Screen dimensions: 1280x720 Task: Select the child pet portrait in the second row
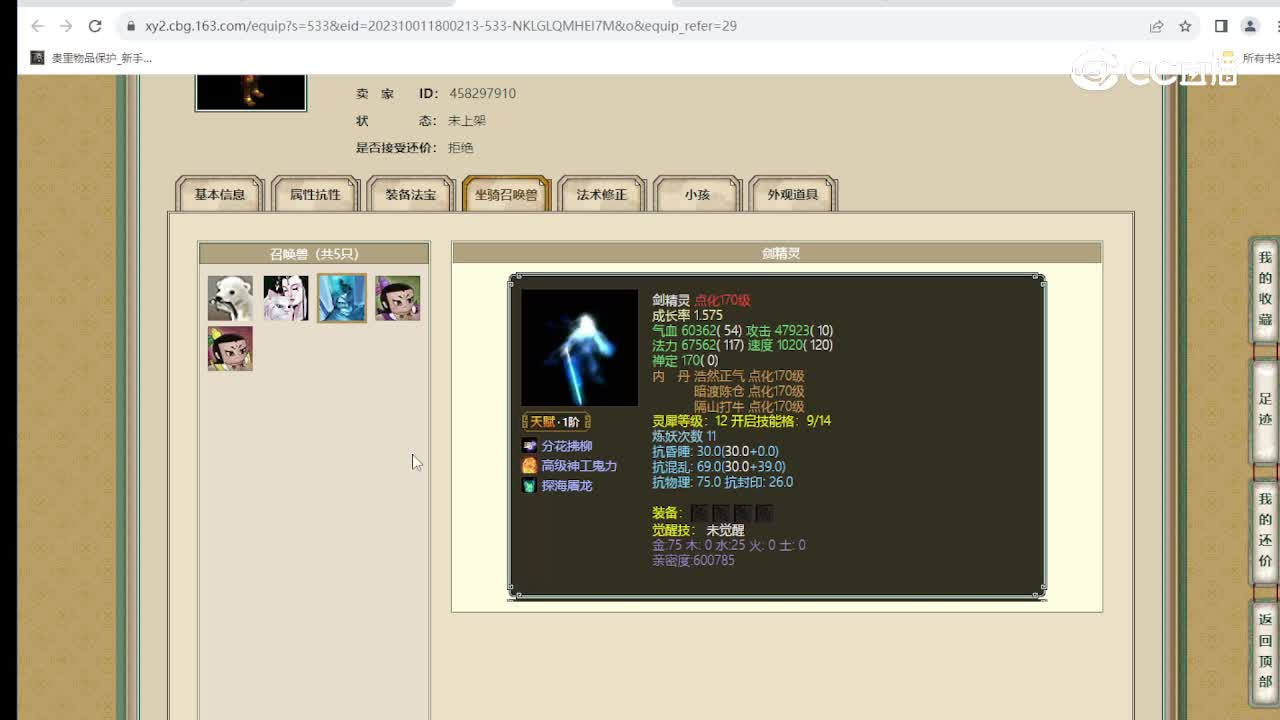230,348
